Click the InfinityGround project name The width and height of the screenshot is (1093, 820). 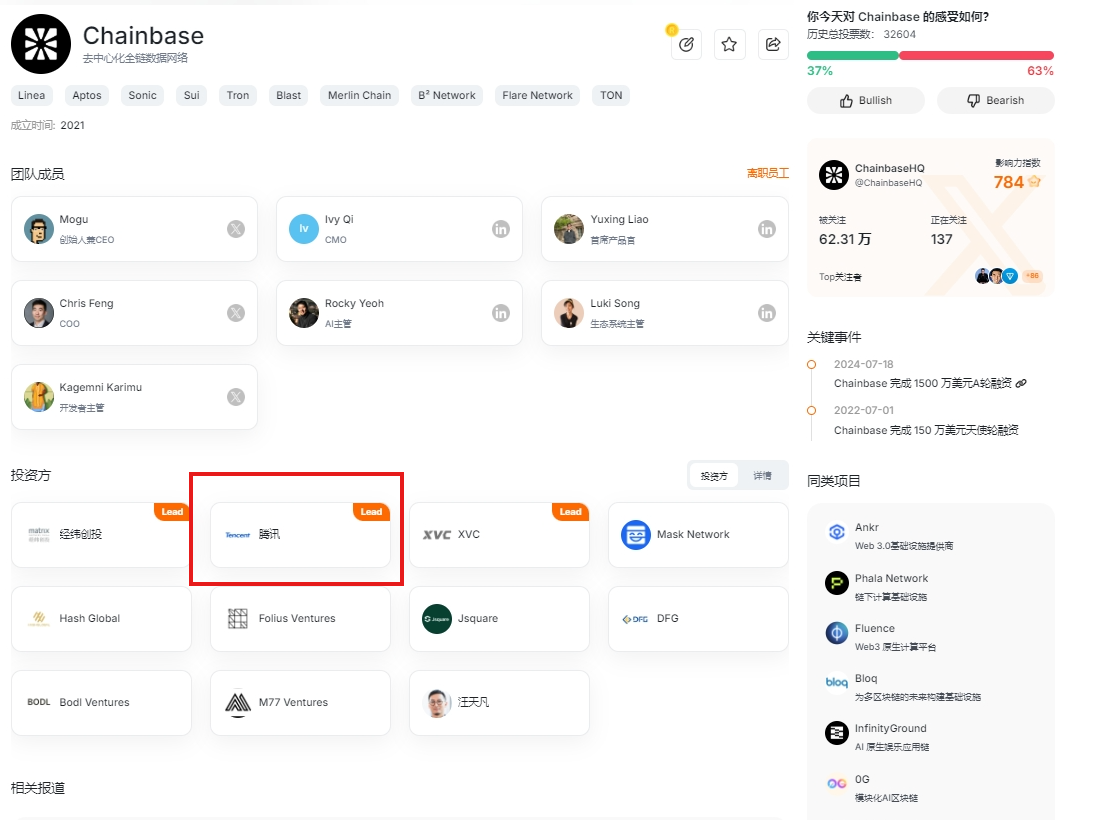[890, 728]
